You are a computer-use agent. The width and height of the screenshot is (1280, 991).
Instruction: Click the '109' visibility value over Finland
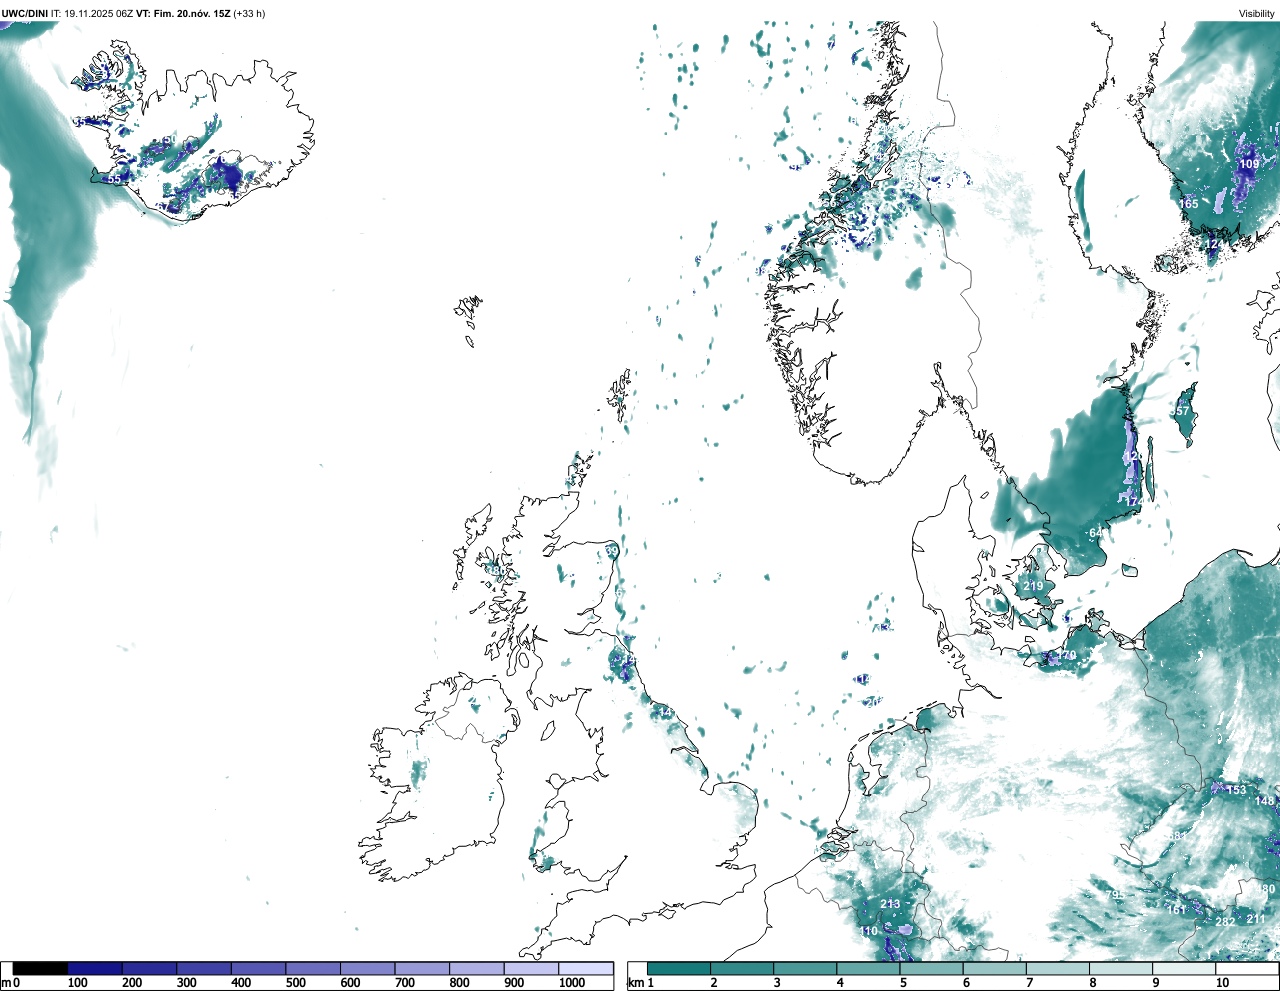click(x=1249, y=164)
